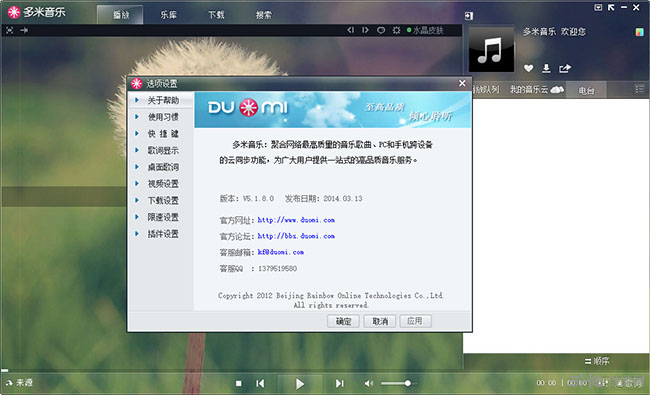Click the download icon under welcome text
Viewport: 650px width, 395px height.
click(546, 68)
